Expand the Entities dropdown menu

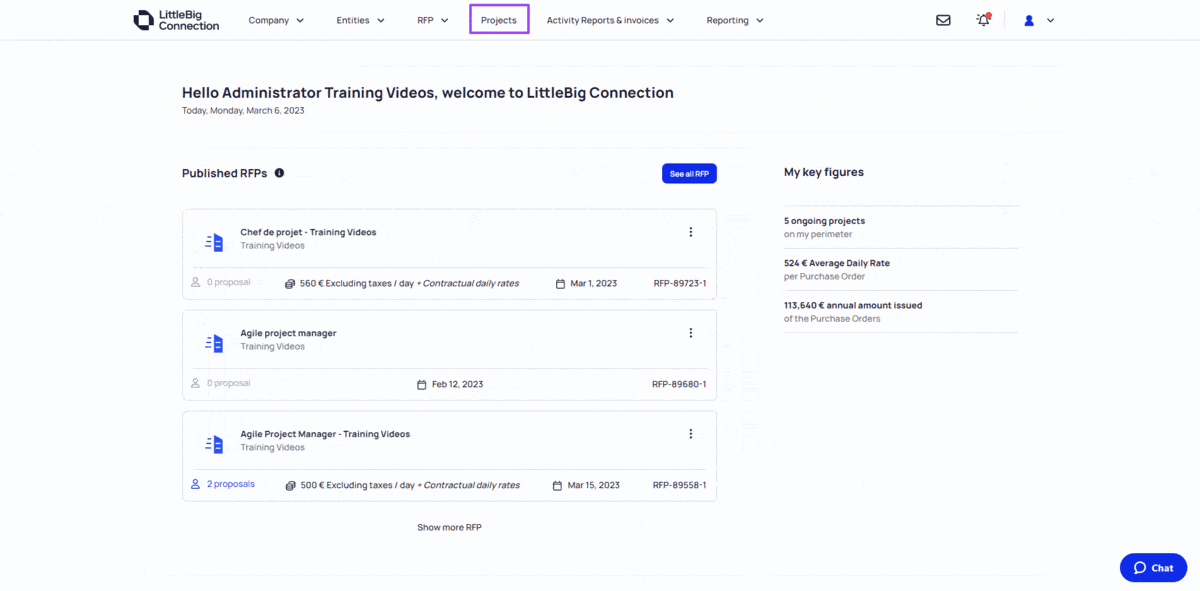click(x=360, y=20)
